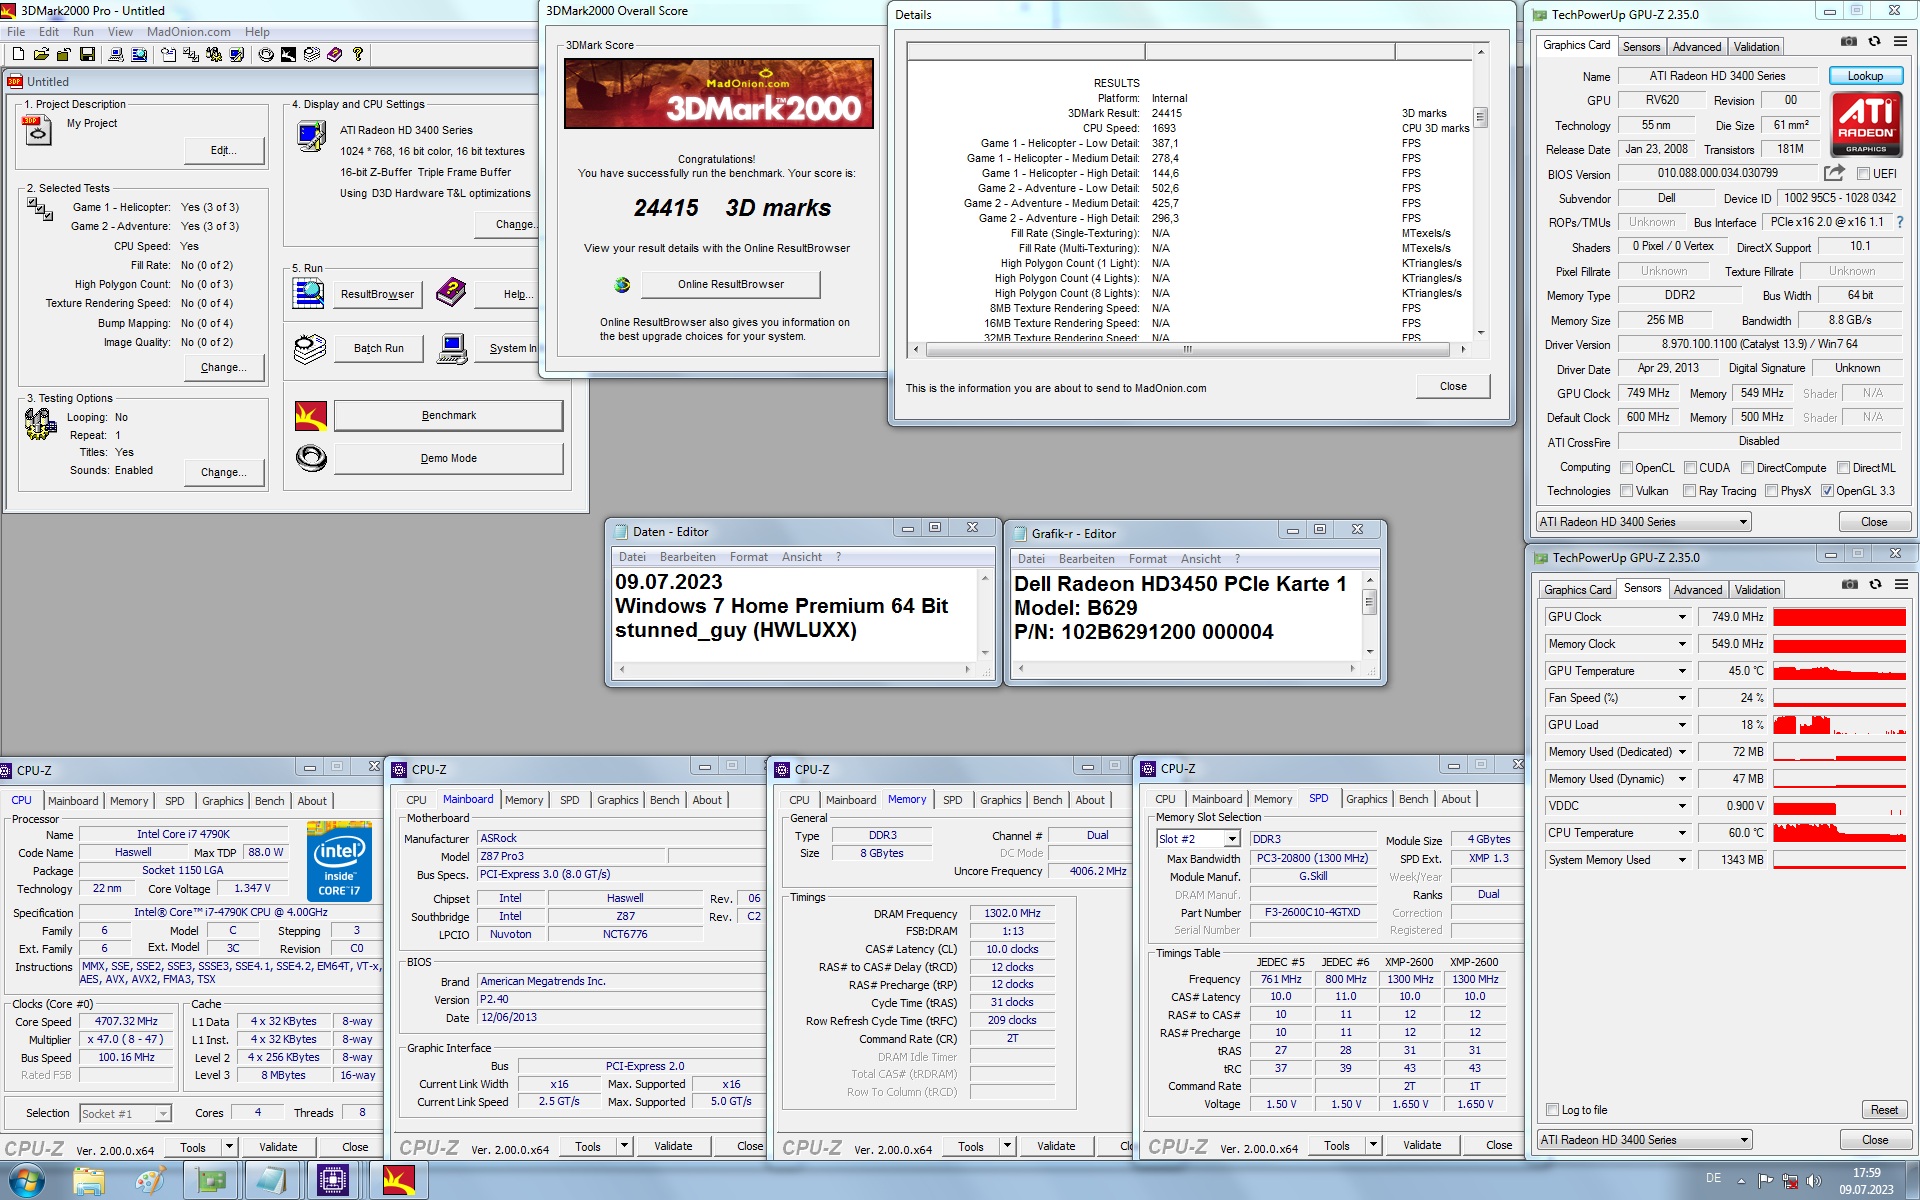Image resolution: width=1920 pixels, height=1200 pixels.
Task: Click the Benchmark button in 3DMark2000
Action: pos(448,416)
